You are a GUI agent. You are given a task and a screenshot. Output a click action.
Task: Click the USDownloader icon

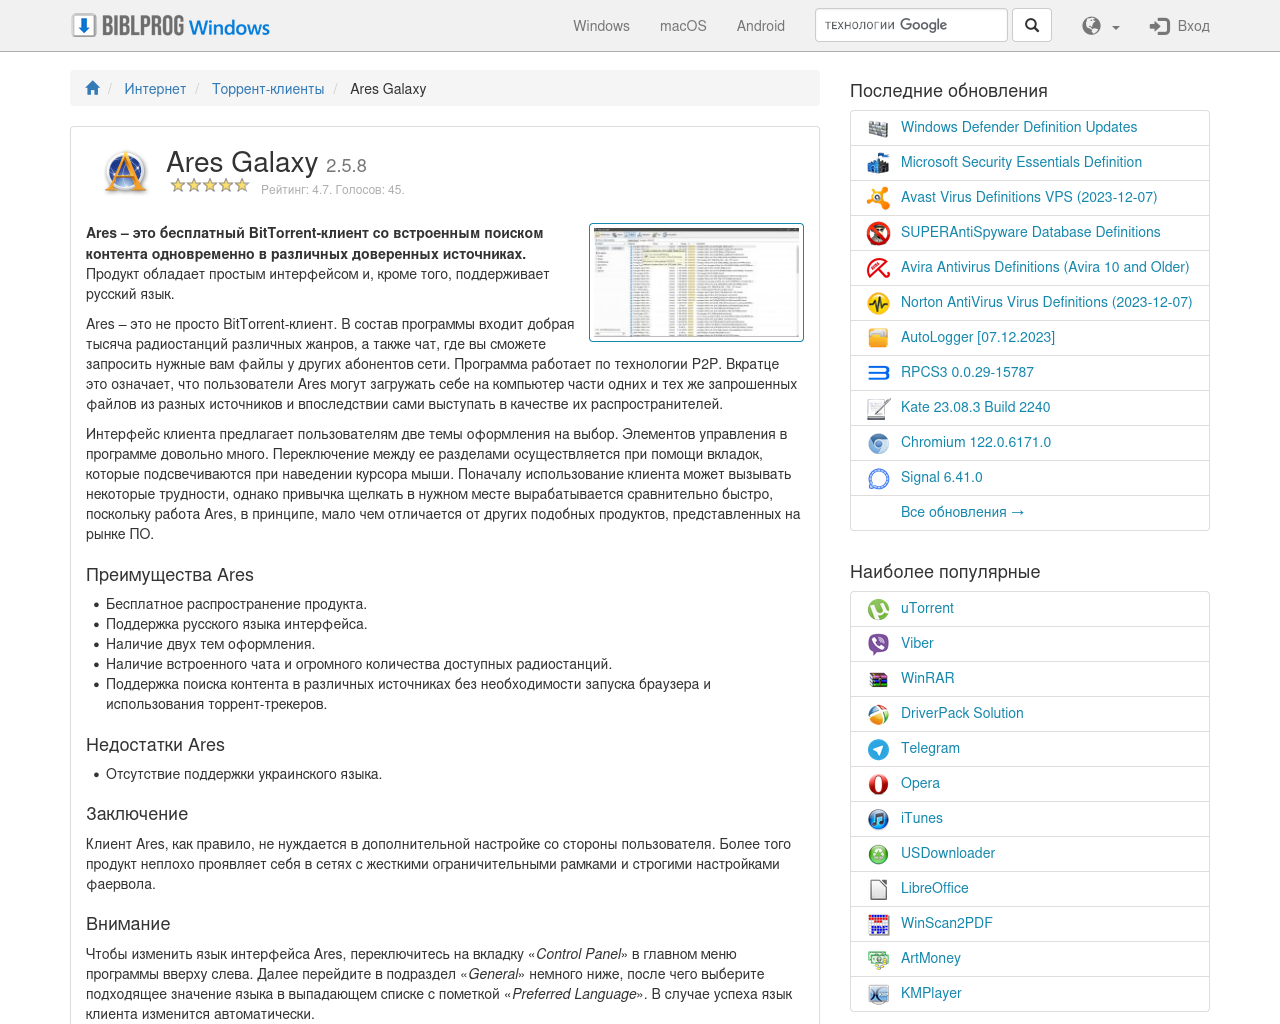coord(878,854)
